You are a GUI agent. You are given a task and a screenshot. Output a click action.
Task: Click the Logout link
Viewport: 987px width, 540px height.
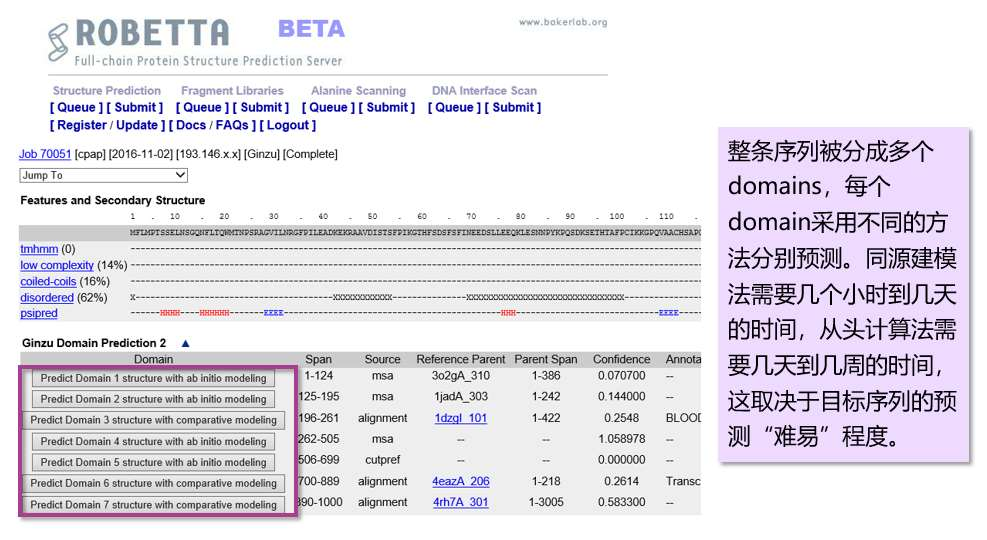point(288,125)
